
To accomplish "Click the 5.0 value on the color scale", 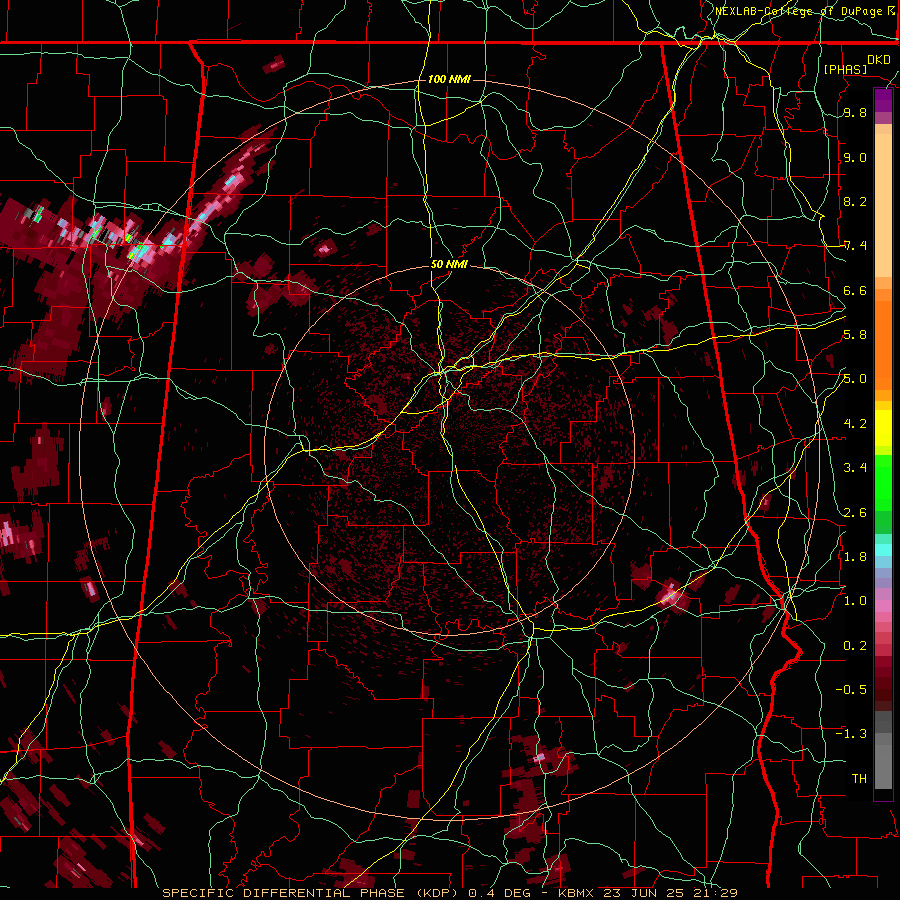I will pos(855,379).
